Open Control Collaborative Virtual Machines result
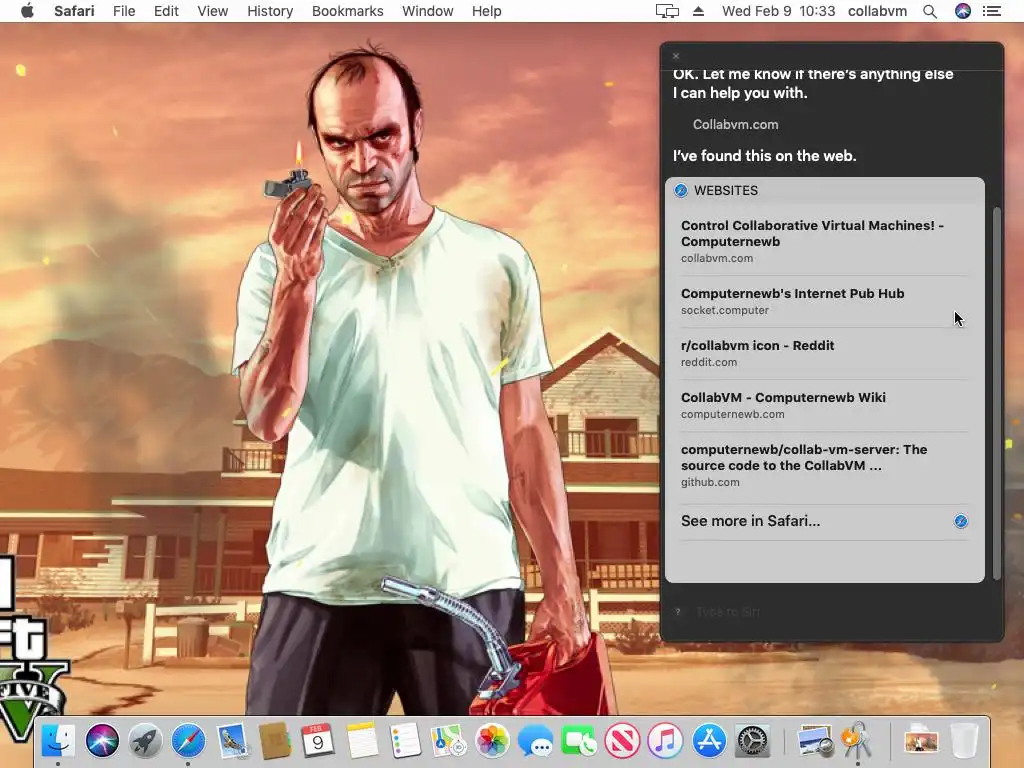Viewport: 1024px width, 768px height. 824,241
